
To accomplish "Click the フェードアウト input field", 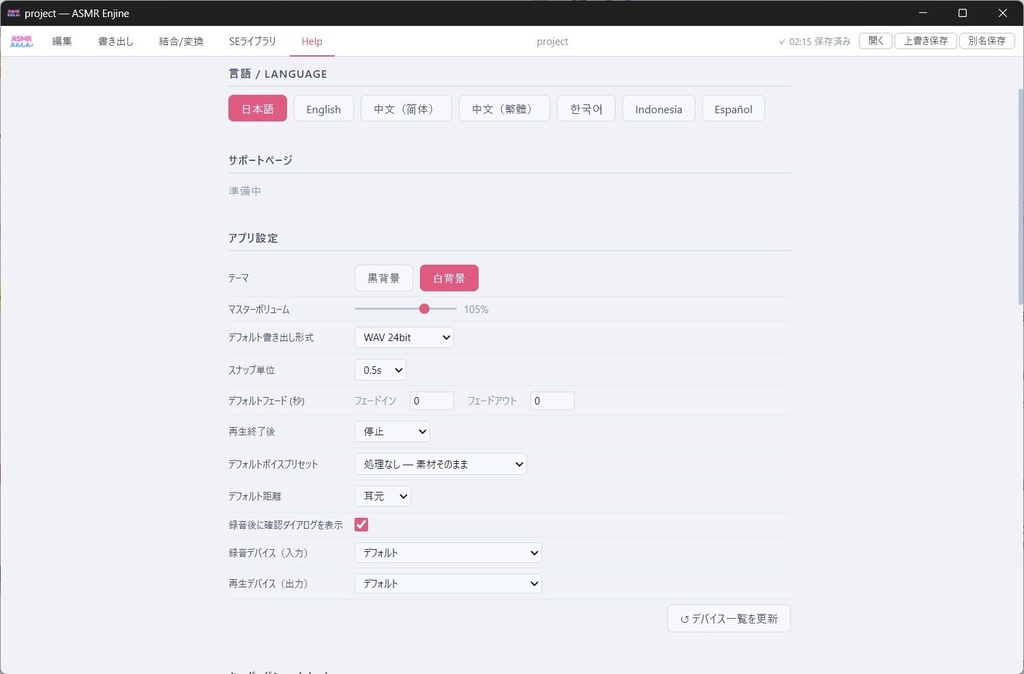I will pyautogui.click(x=552, y=401).
